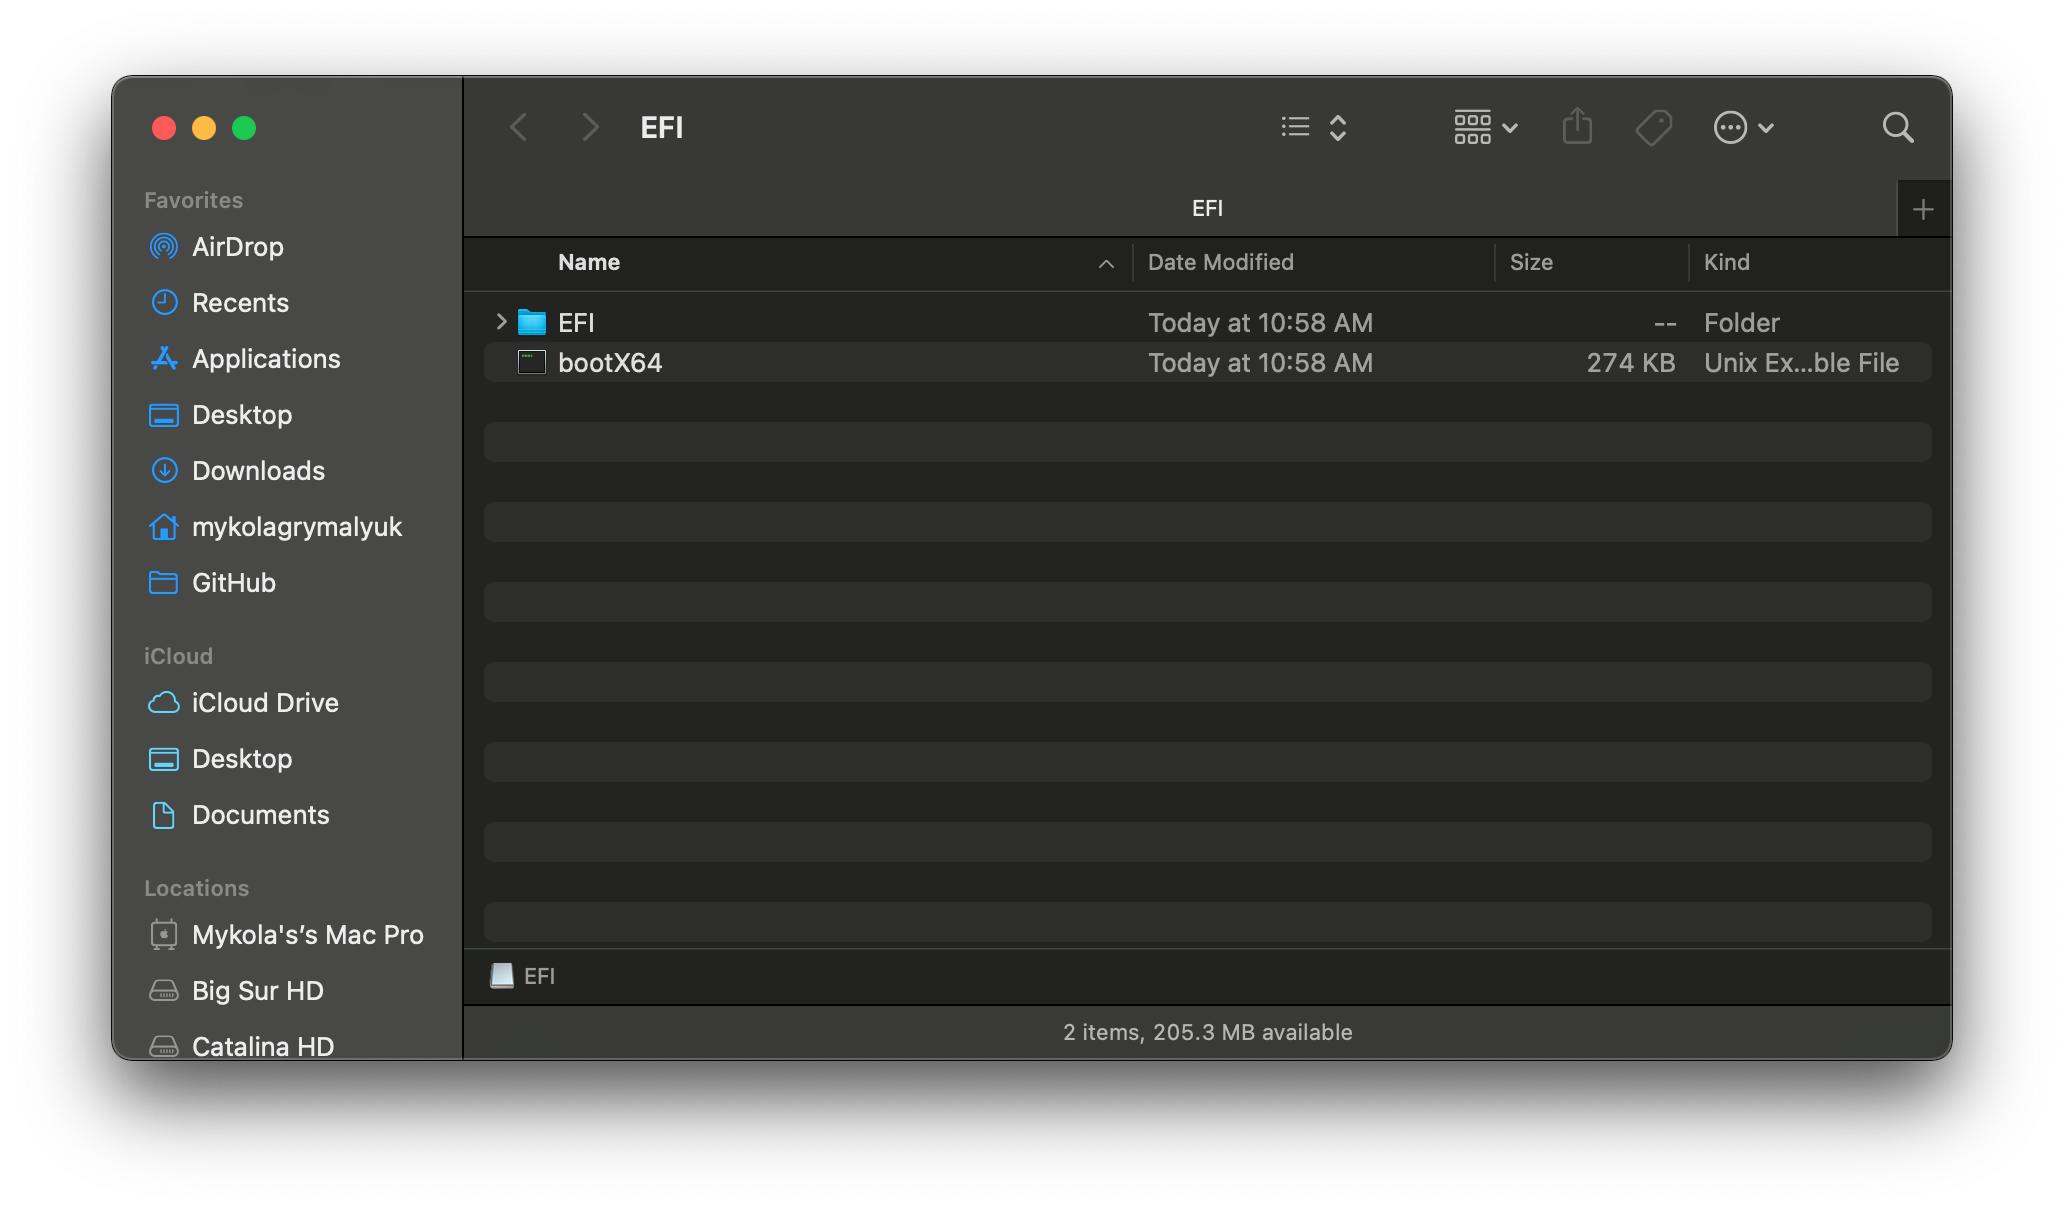Expand the EFI folder disclosure triangle

coord(500,319)
